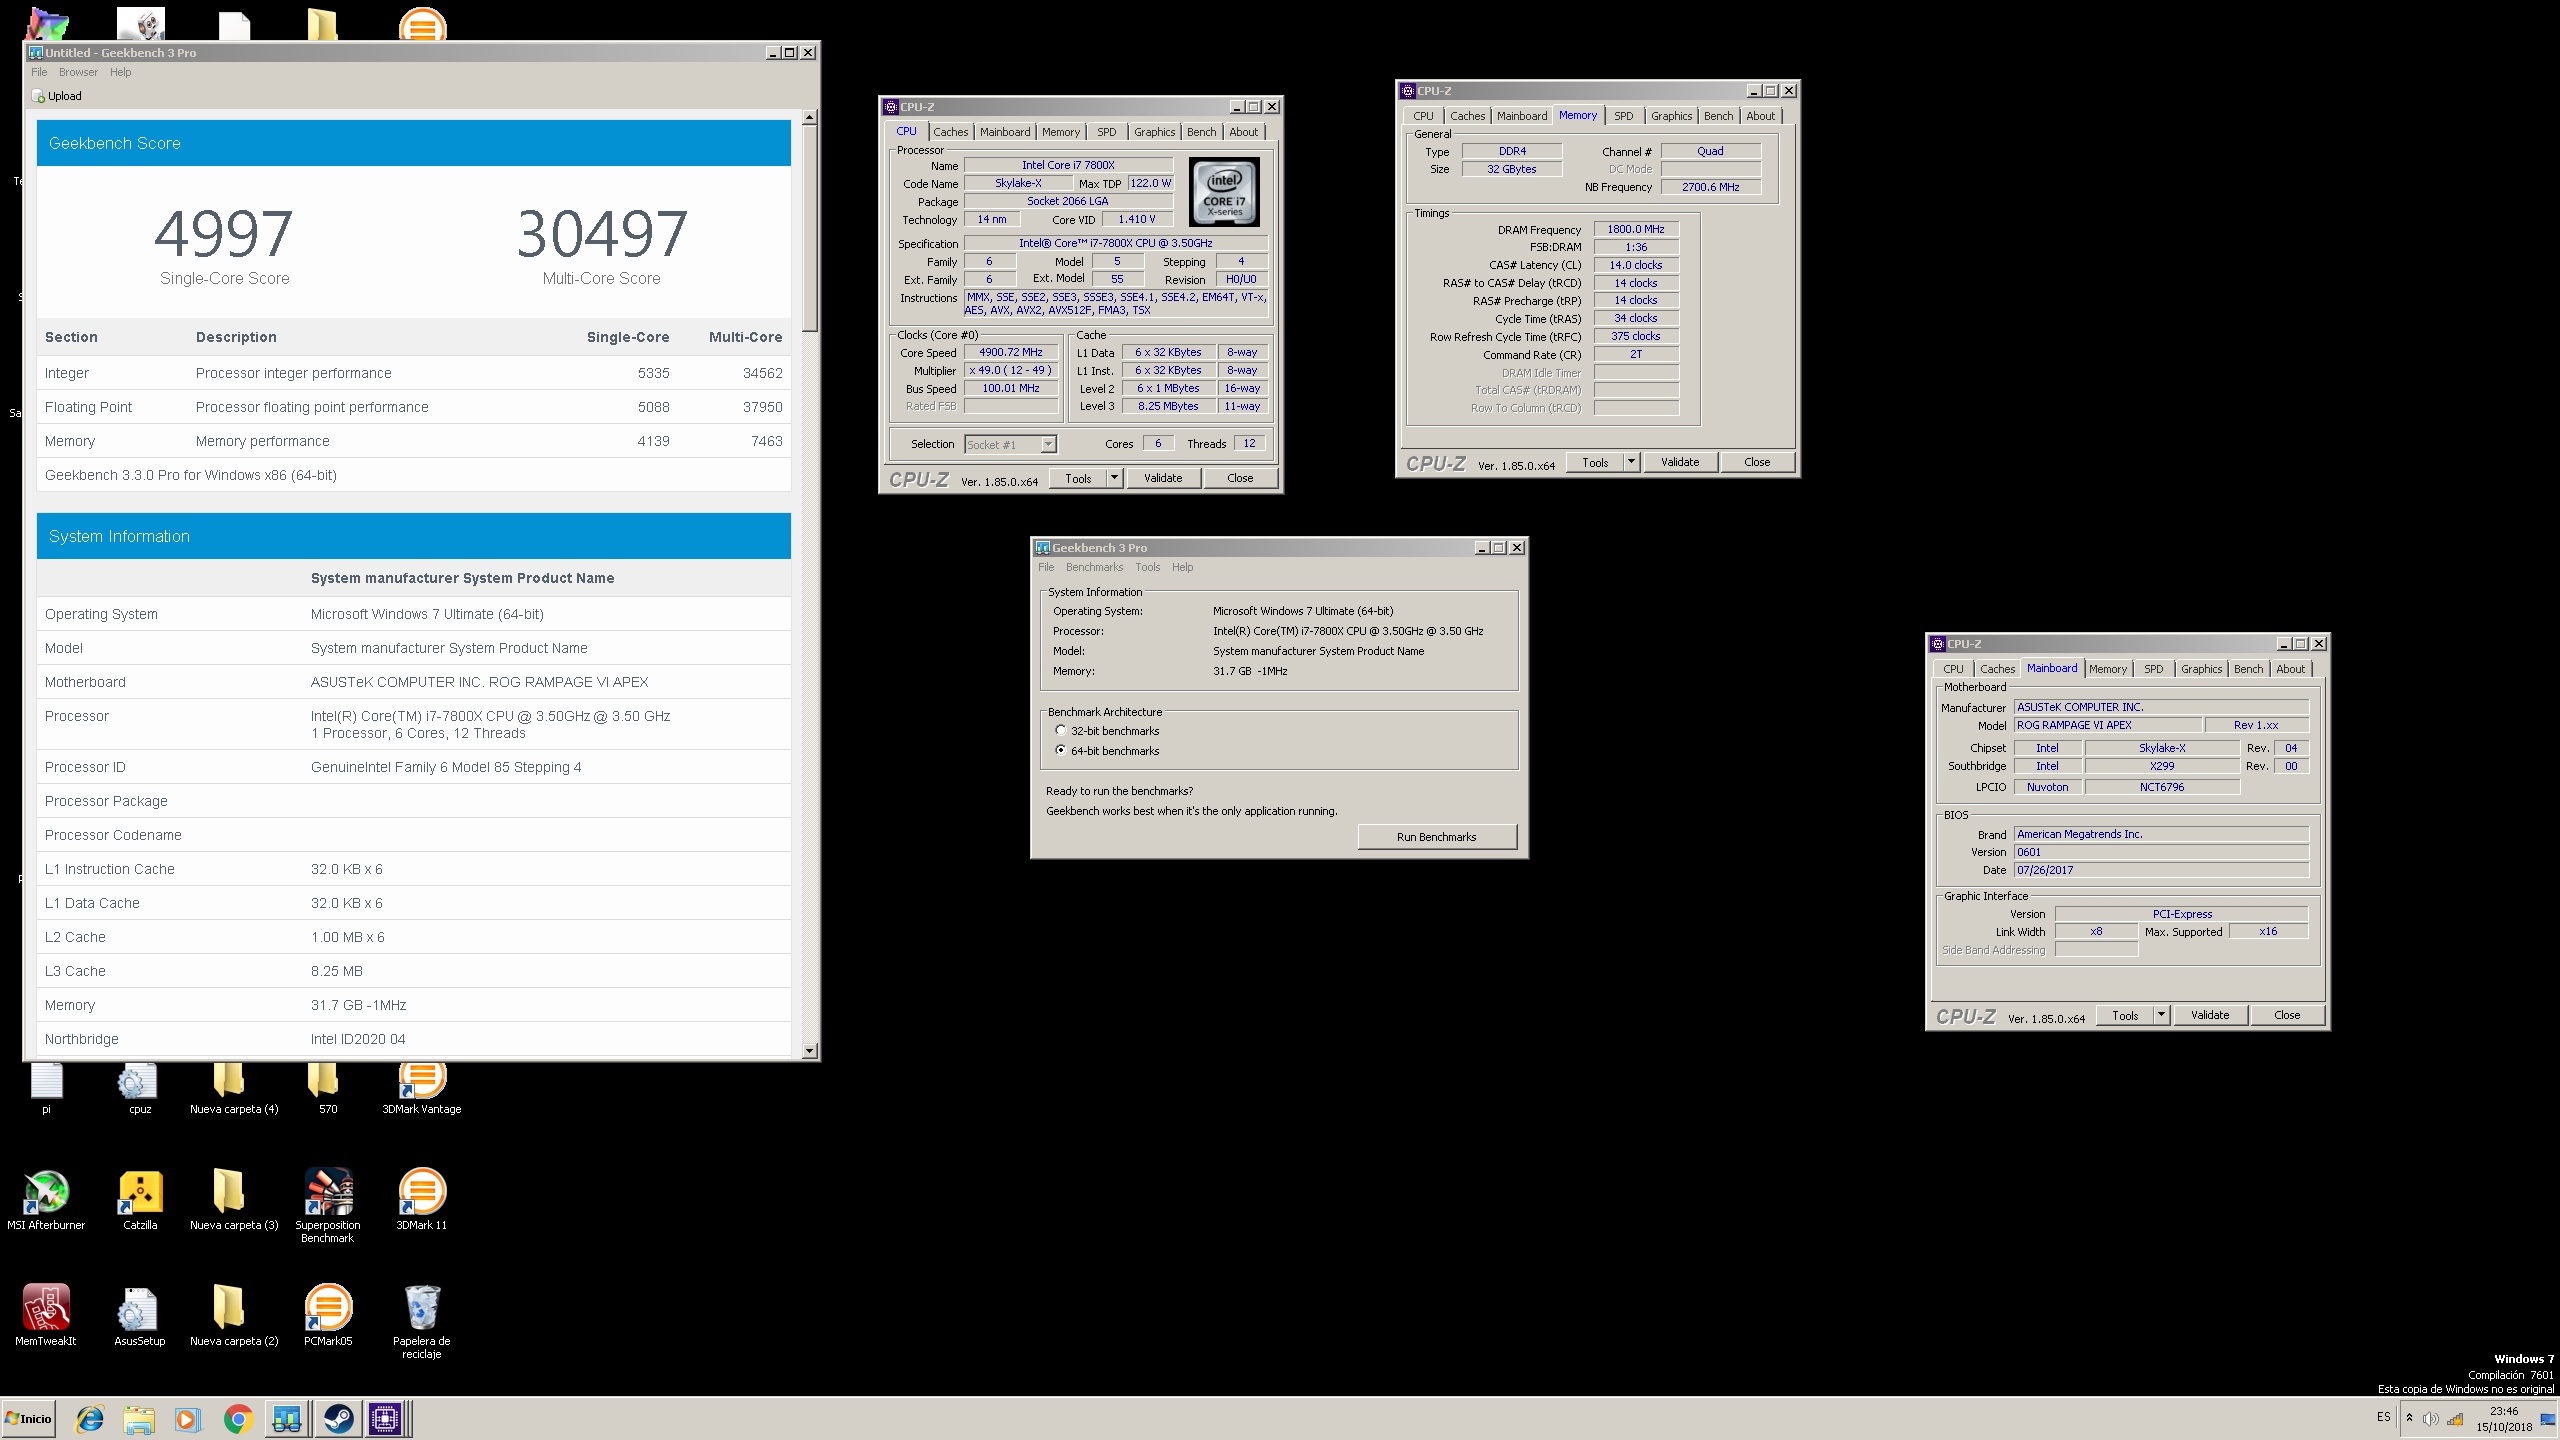Launch Internet Explorer from taskbar
The image size is (2560, 1440).
(x=90, y=1419)
